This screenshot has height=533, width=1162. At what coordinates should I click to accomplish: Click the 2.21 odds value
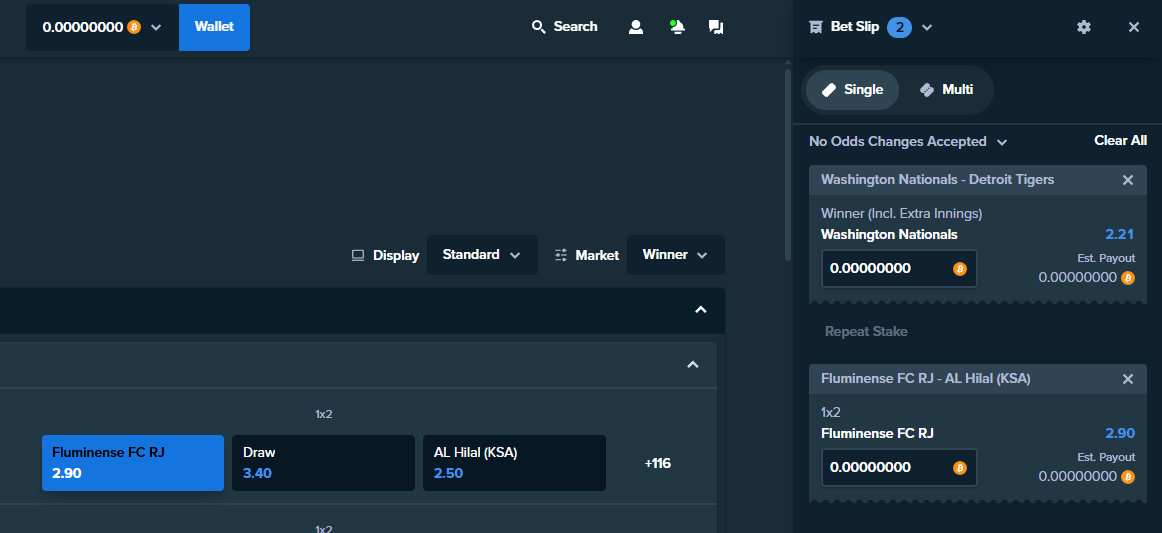[x=1120, y=234]
